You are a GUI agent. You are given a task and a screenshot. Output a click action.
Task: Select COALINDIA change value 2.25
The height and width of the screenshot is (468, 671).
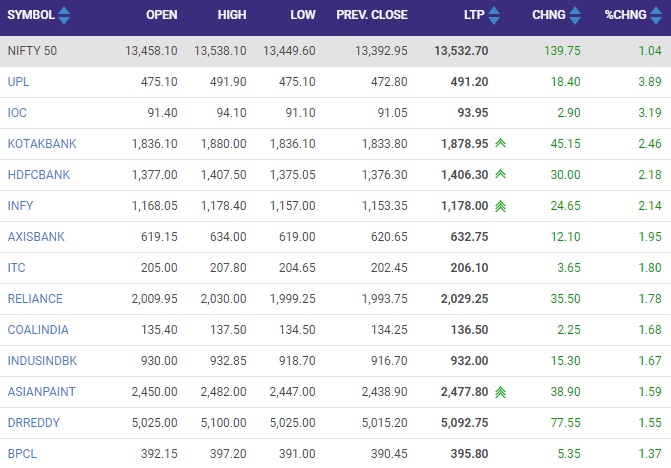[x=569, y=330]
